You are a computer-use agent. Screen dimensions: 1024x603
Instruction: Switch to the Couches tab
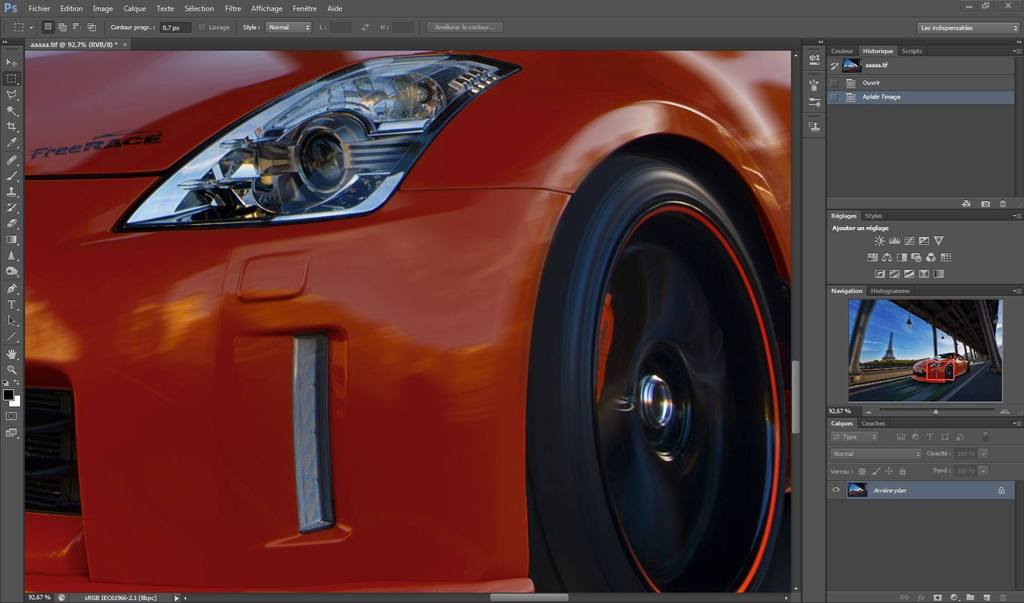pyautogui.click(x=873, y=423)
